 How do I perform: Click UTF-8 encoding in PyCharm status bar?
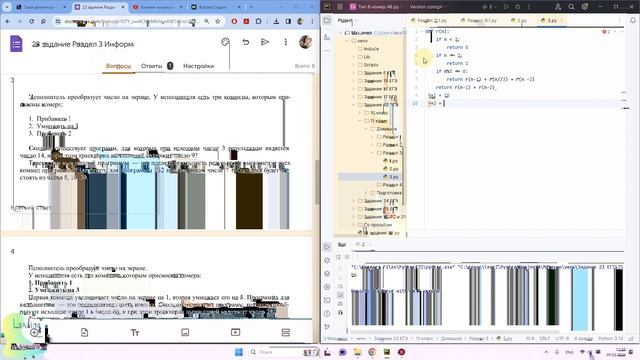point(562,338)
